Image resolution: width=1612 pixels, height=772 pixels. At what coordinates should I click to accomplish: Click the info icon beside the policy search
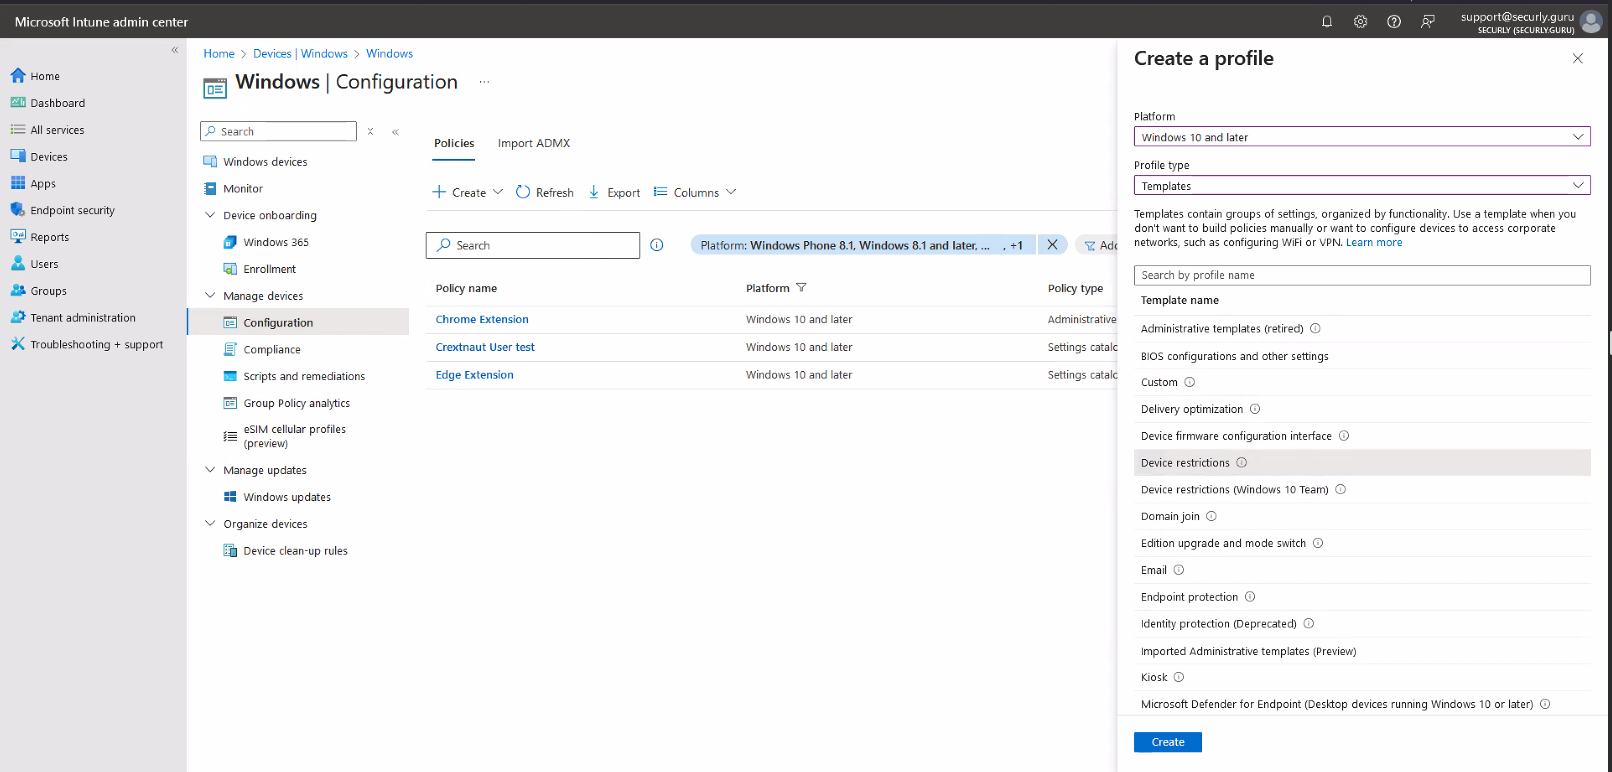(657, 245)
